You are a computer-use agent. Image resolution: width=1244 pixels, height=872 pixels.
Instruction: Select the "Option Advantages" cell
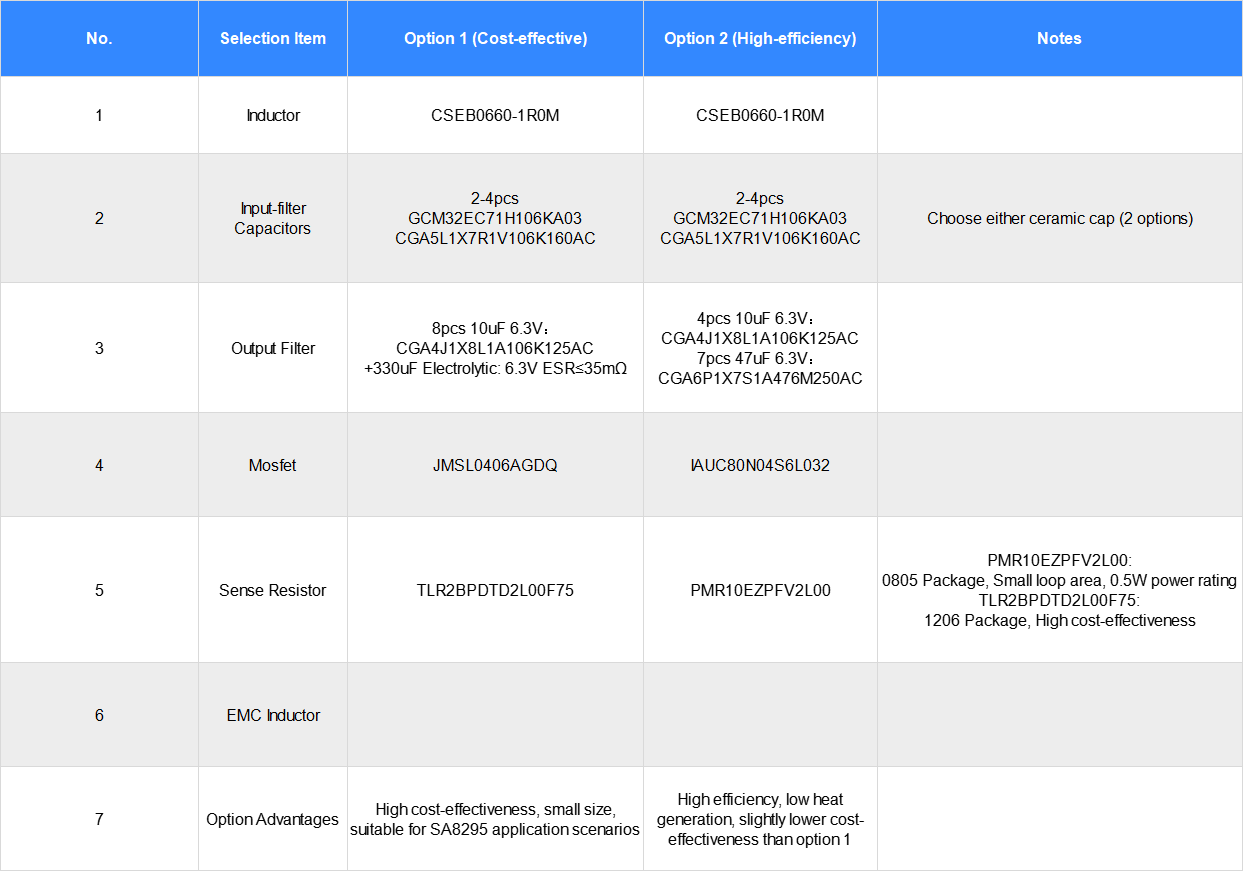tap(273, 819)
